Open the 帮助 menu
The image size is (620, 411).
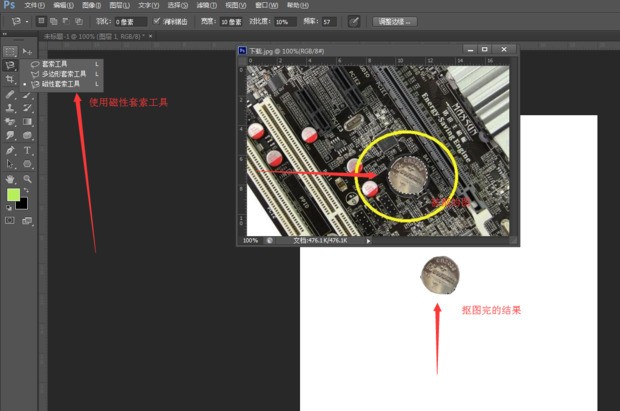tap(298, 6)
